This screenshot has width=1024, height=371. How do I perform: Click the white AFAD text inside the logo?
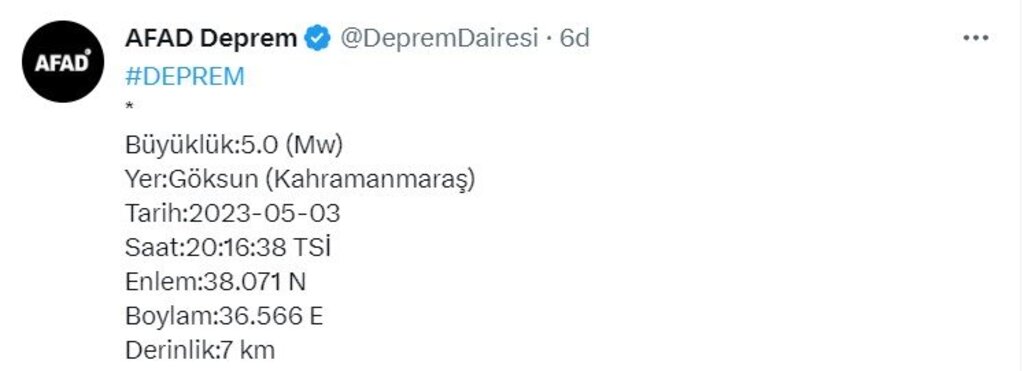coord(62,63)
